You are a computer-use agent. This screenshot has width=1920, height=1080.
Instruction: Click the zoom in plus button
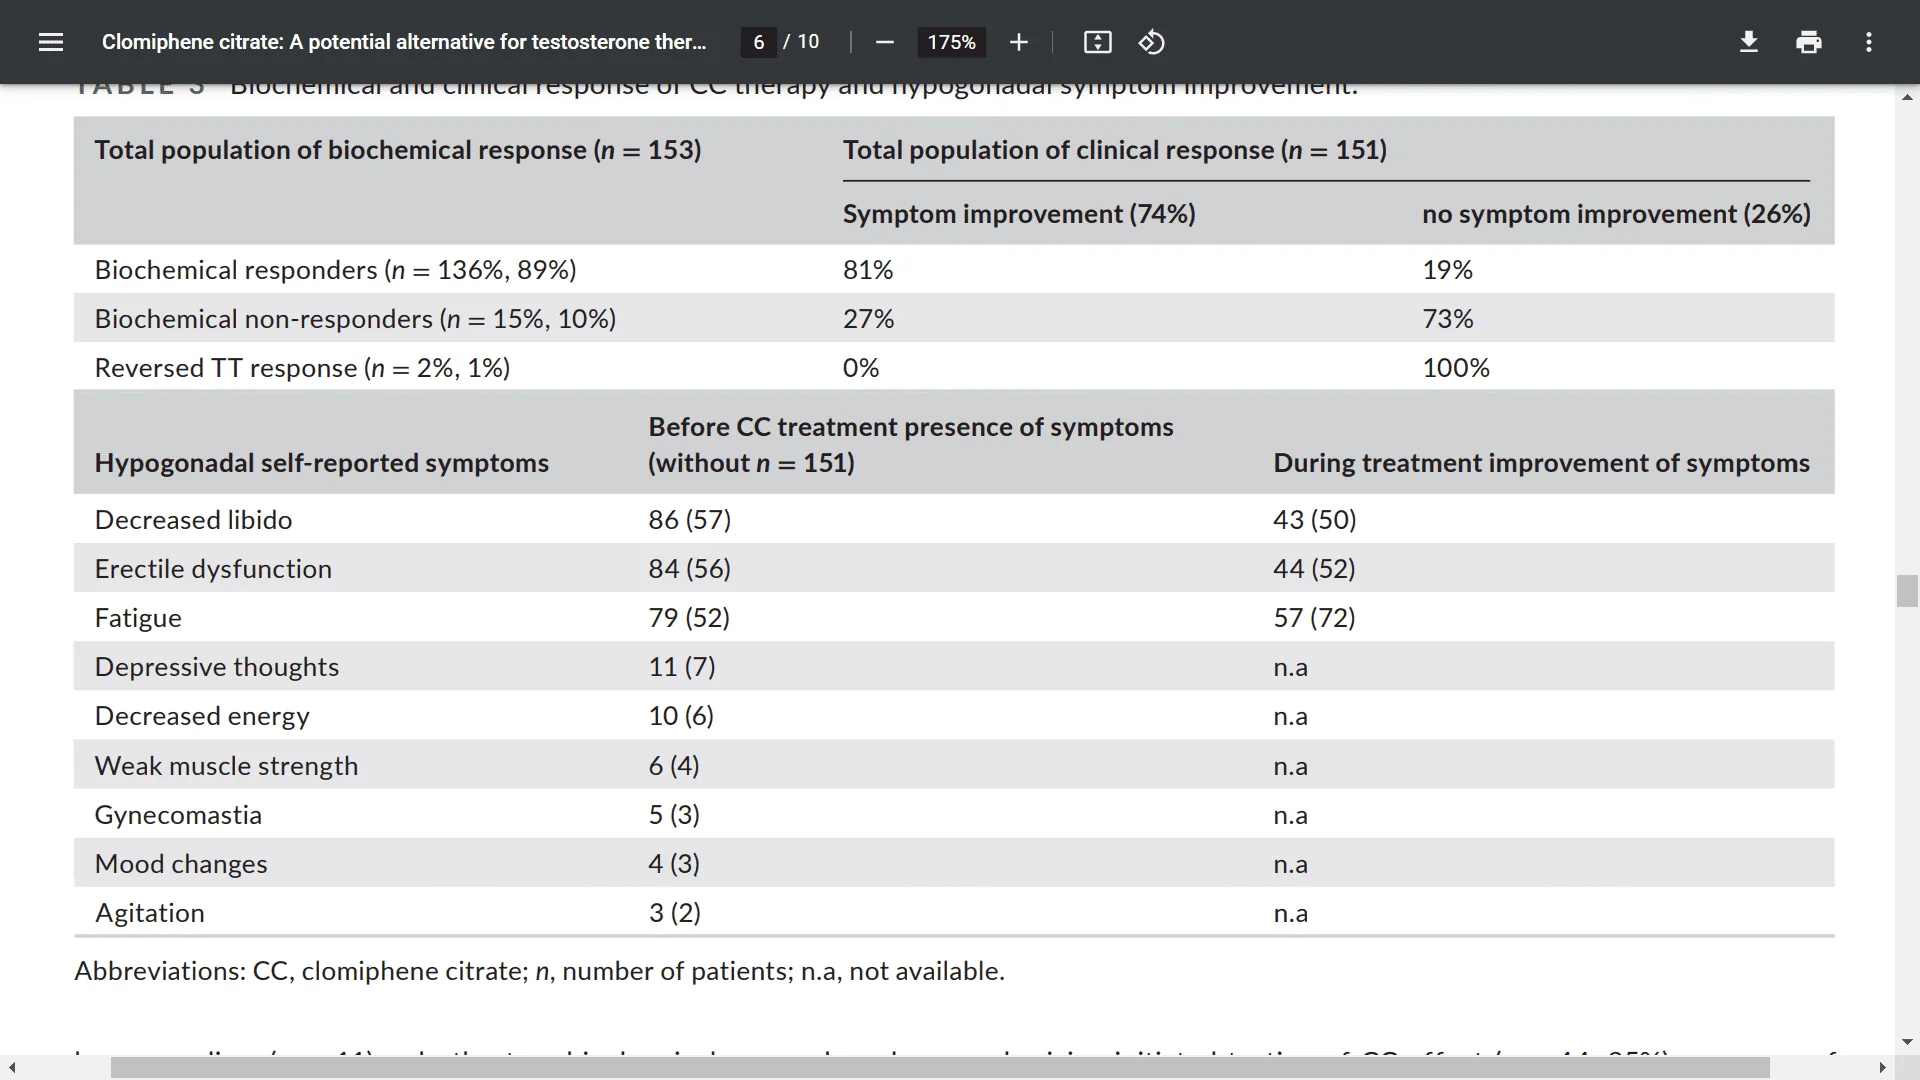1018,42
